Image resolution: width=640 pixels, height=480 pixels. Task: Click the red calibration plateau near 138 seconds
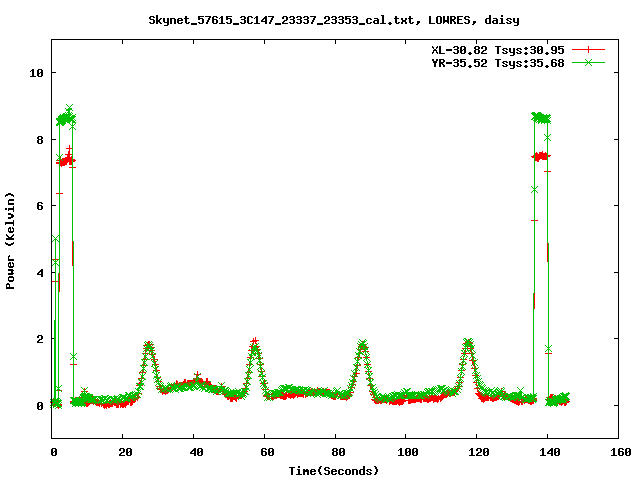pyautogui.click(x=541, y=156)
